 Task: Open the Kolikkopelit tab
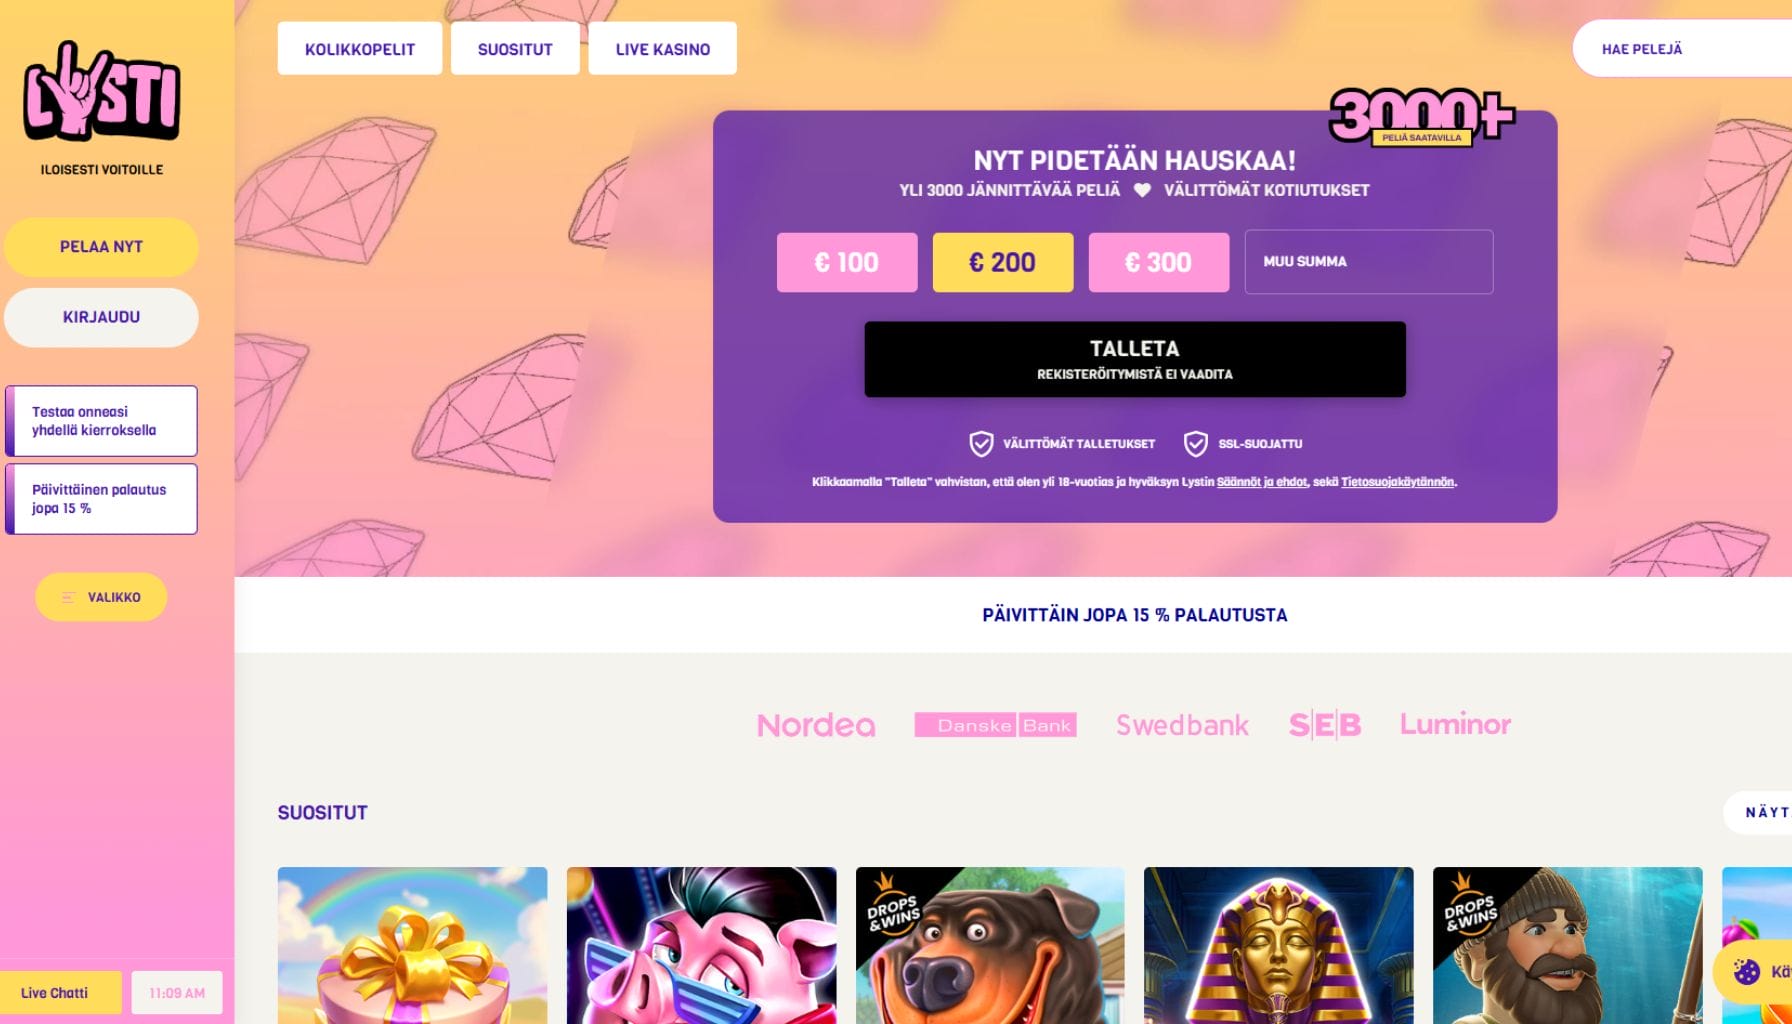point(360,48)
